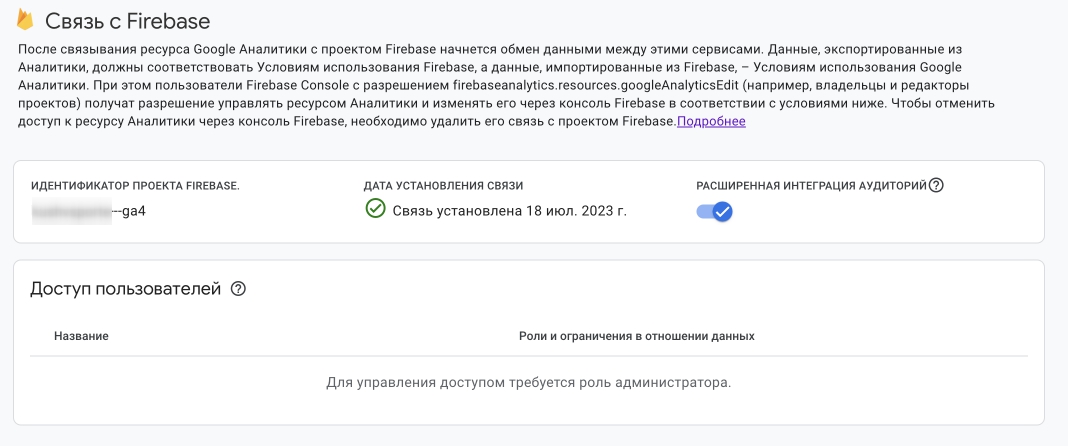This screenshot has height=446, width=1068.
Task: Click the green link-established checkmark icon
Action: pos(375,209)
